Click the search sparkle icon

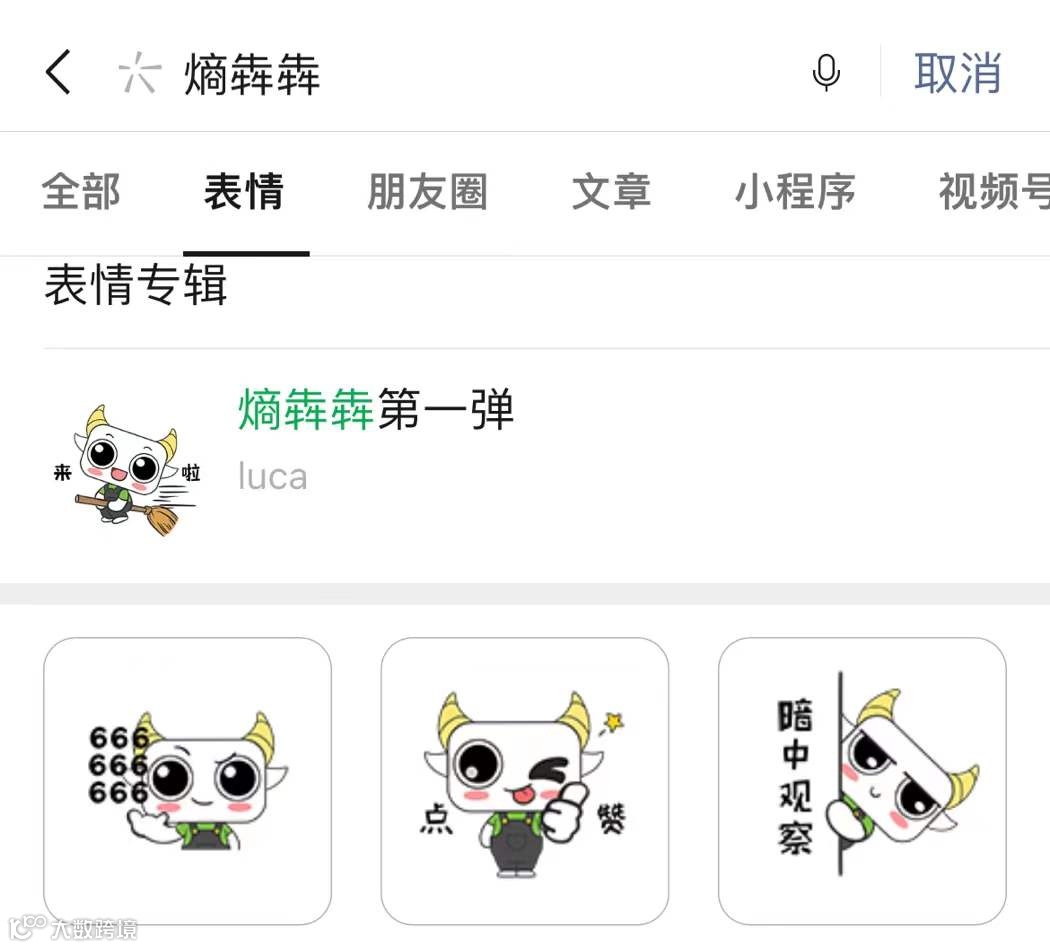tap(139, 72)
